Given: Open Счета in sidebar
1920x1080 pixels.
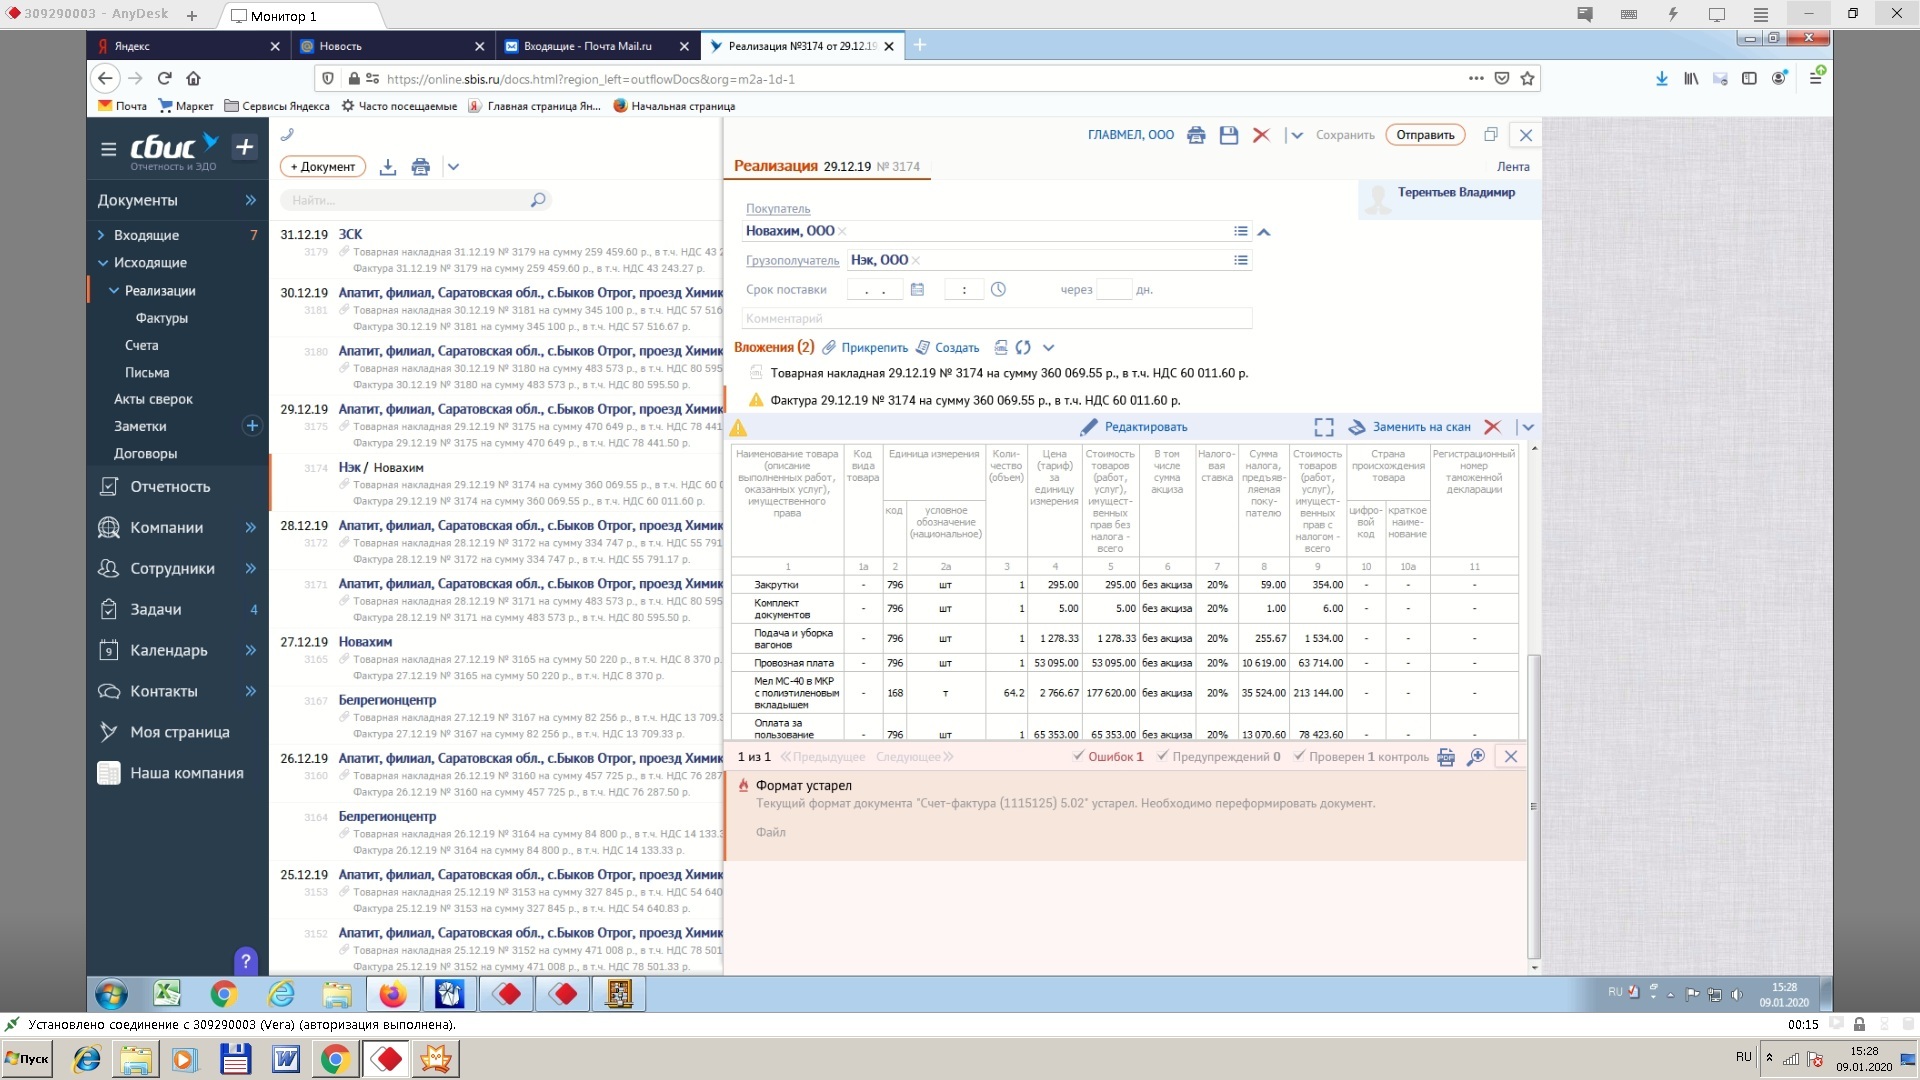Looking at the screenshot, I should [x=142, y=345].
